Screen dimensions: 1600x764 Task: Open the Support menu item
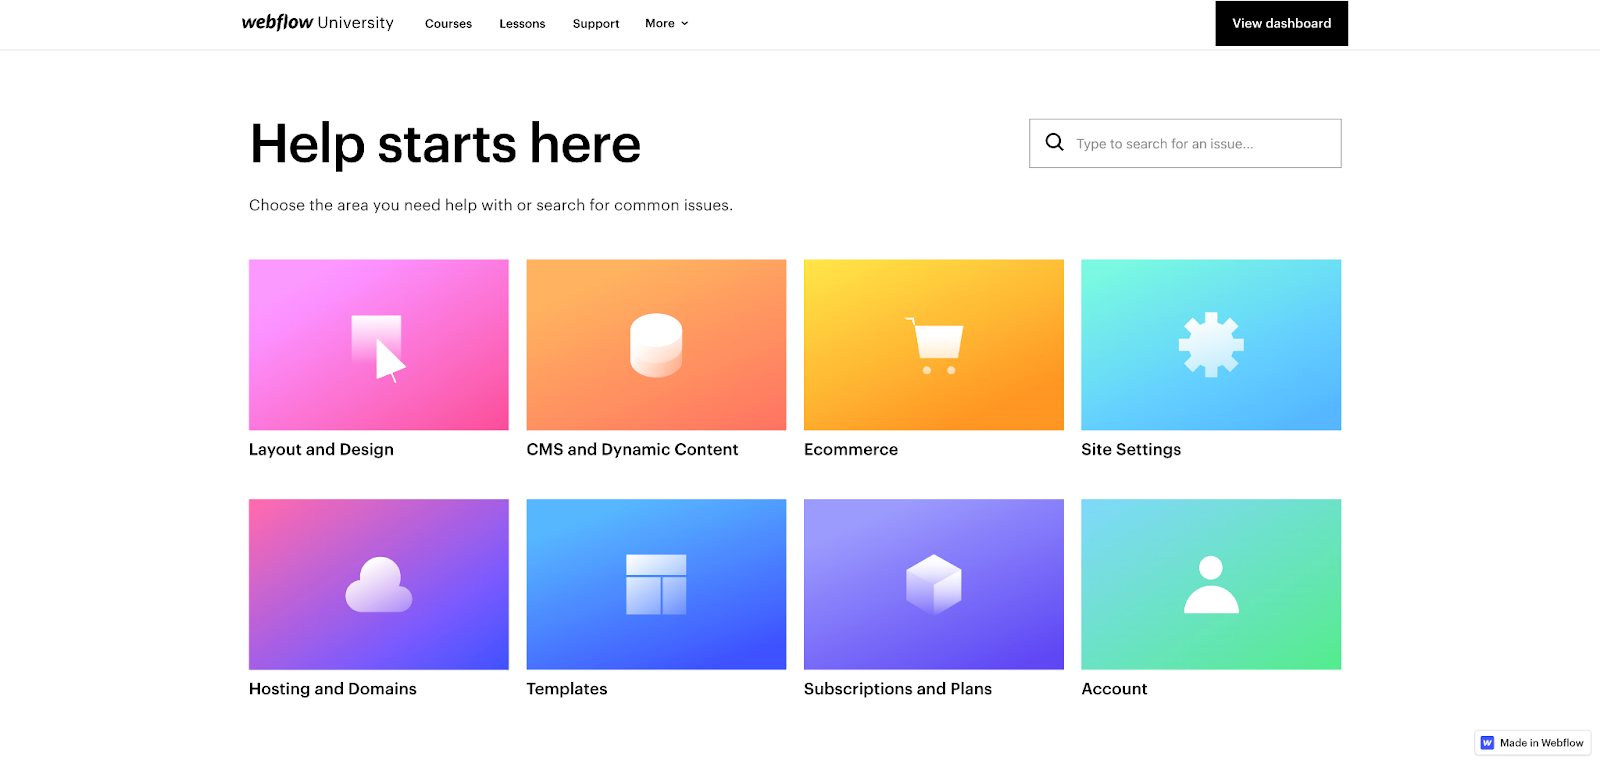pos(596,23)
